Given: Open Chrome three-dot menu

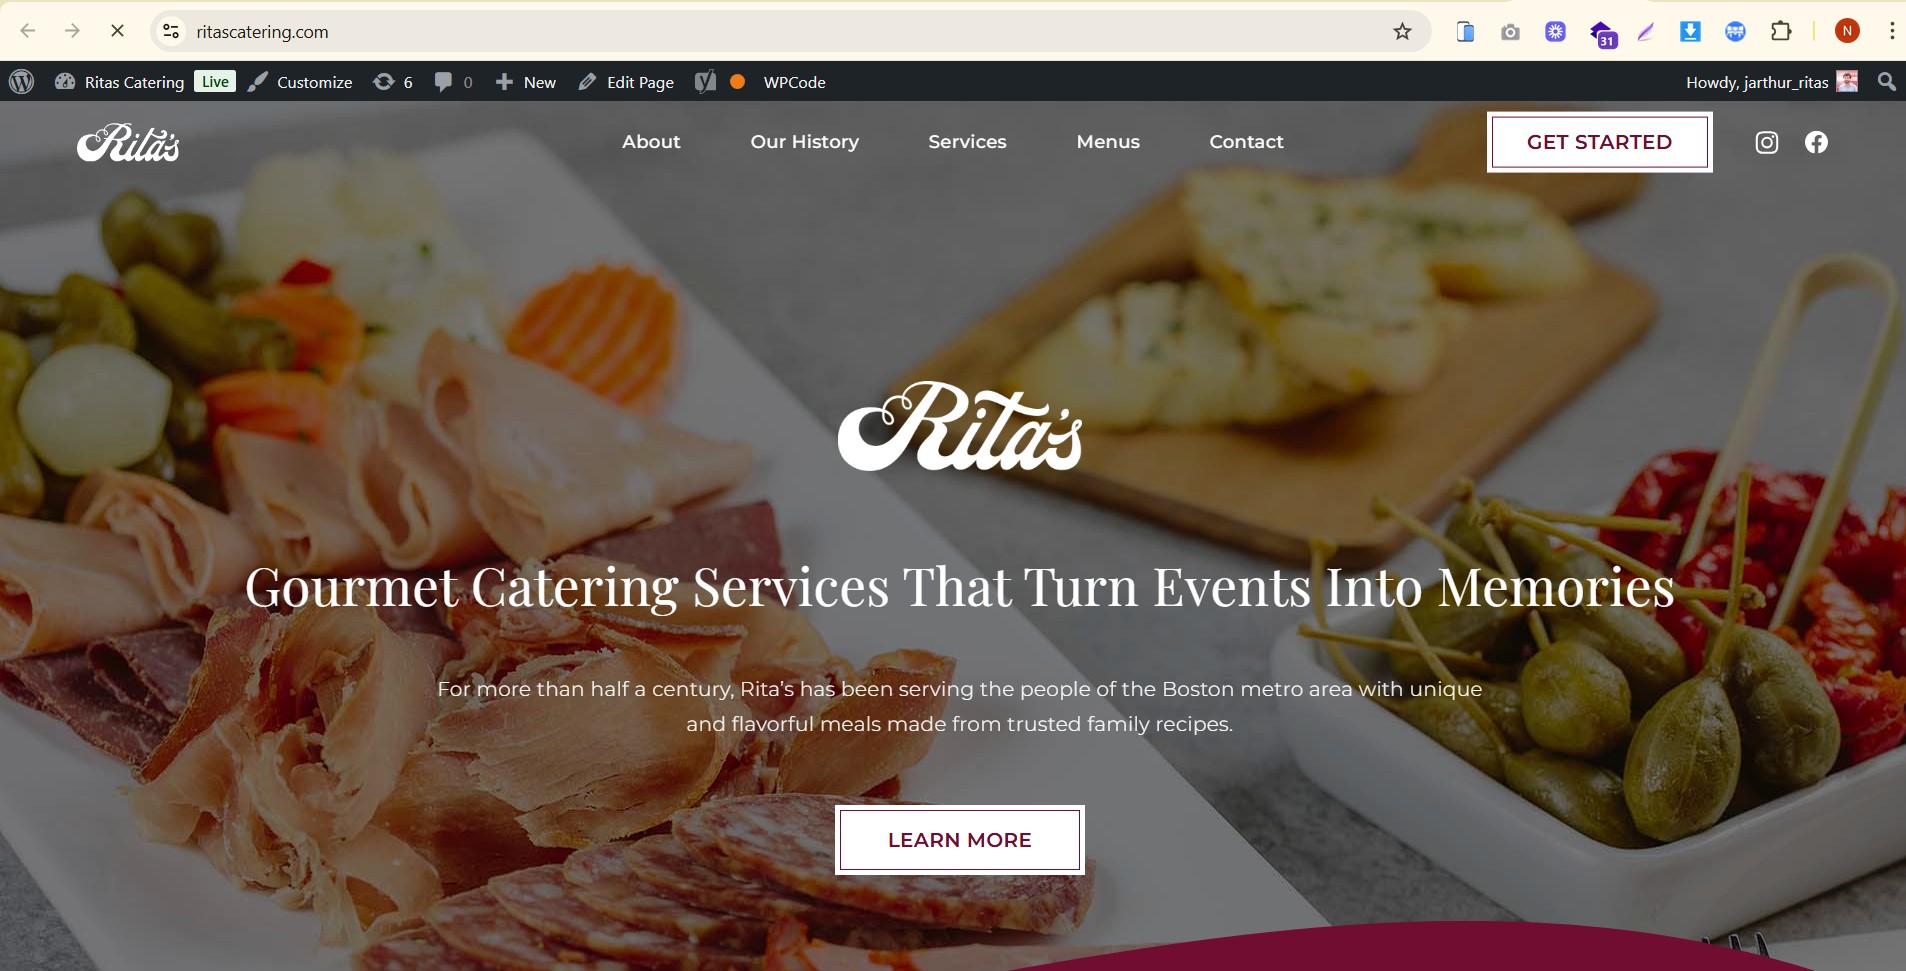Looking at the screenshot, I should click(x=1891, y=31).
